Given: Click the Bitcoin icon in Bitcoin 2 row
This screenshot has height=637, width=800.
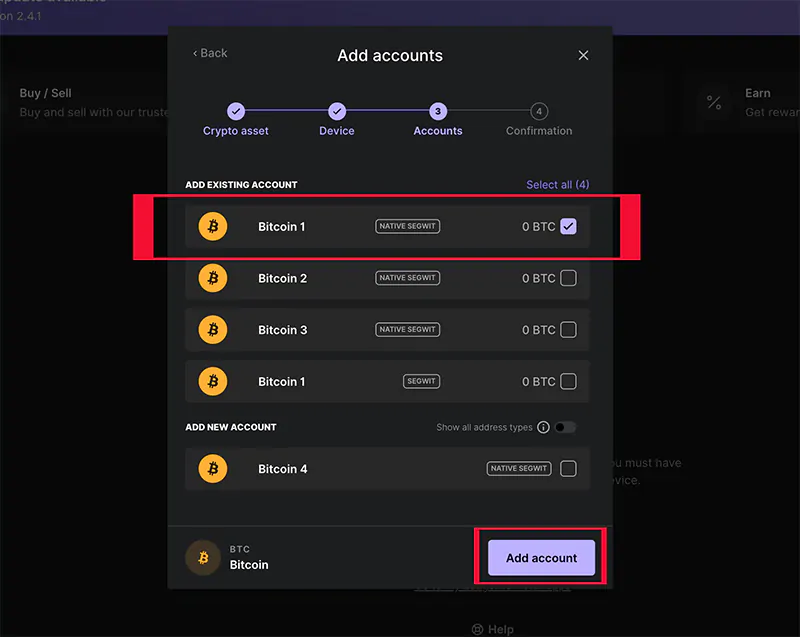Looking at the screenshot, I should point(212,278).
